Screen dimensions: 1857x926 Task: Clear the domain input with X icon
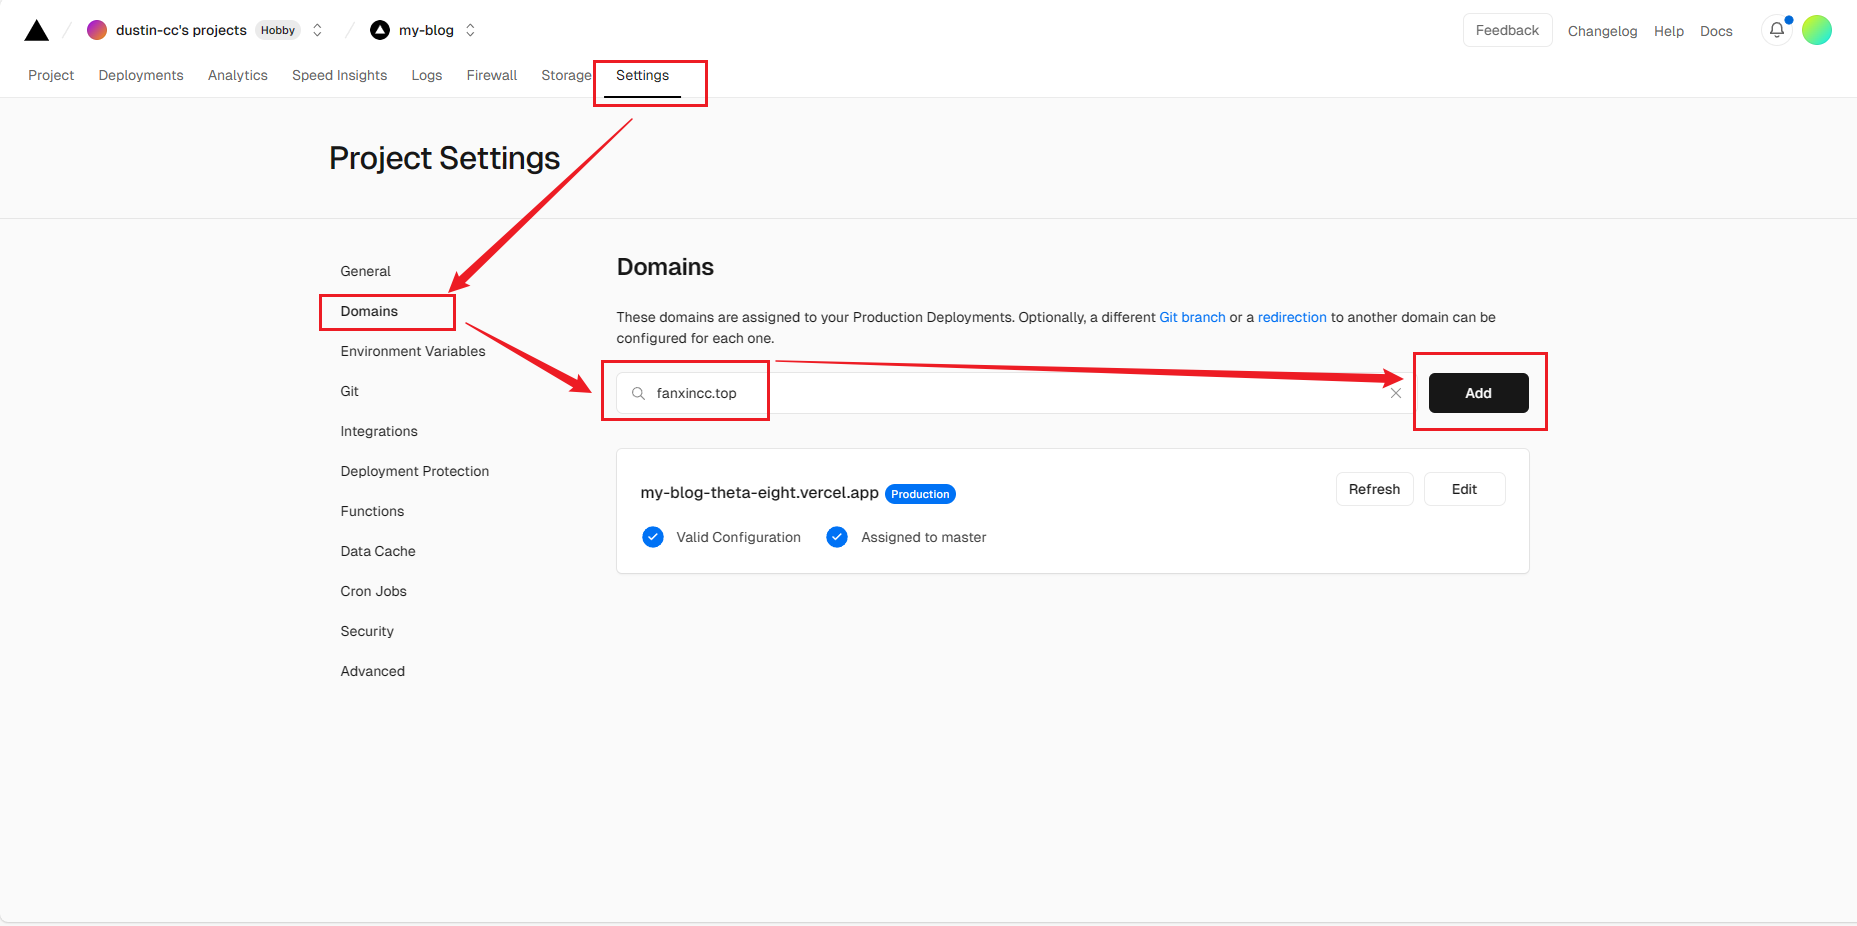click(x=1395, y=393)
